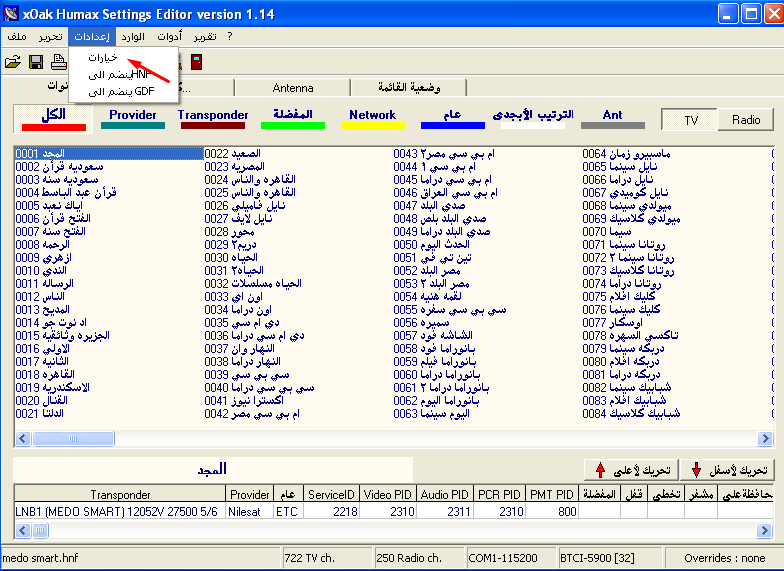Screen dimensions: 784x571
Task: Select channel 0084 شبابيك كلاسيك
Action: coord(631,414)
